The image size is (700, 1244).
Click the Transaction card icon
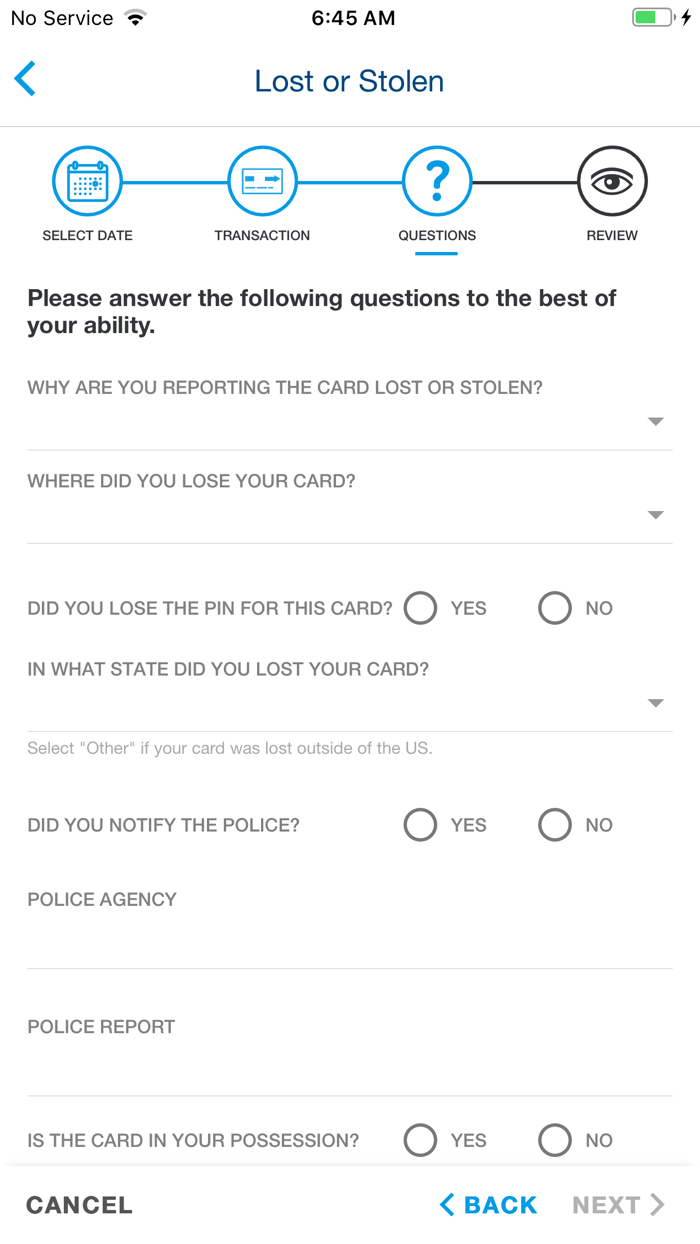262,181
